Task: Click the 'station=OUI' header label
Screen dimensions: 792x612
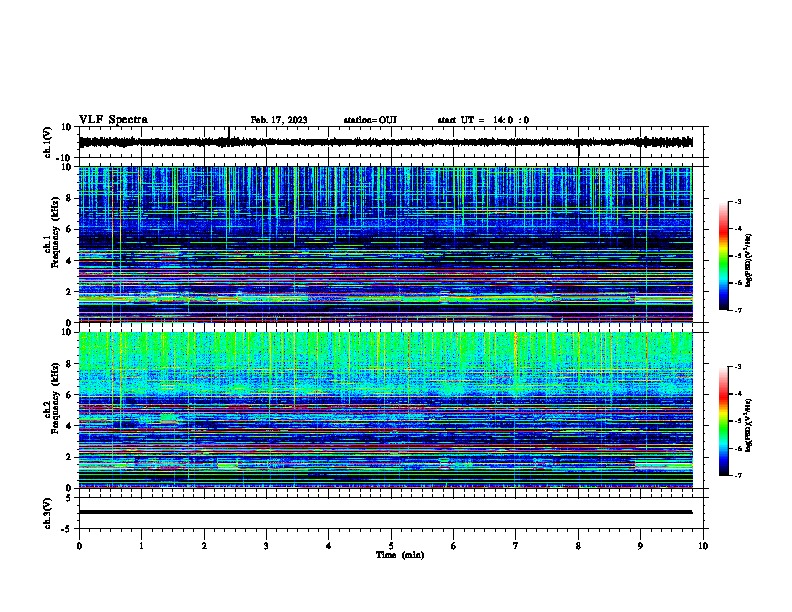Action: 370,120
